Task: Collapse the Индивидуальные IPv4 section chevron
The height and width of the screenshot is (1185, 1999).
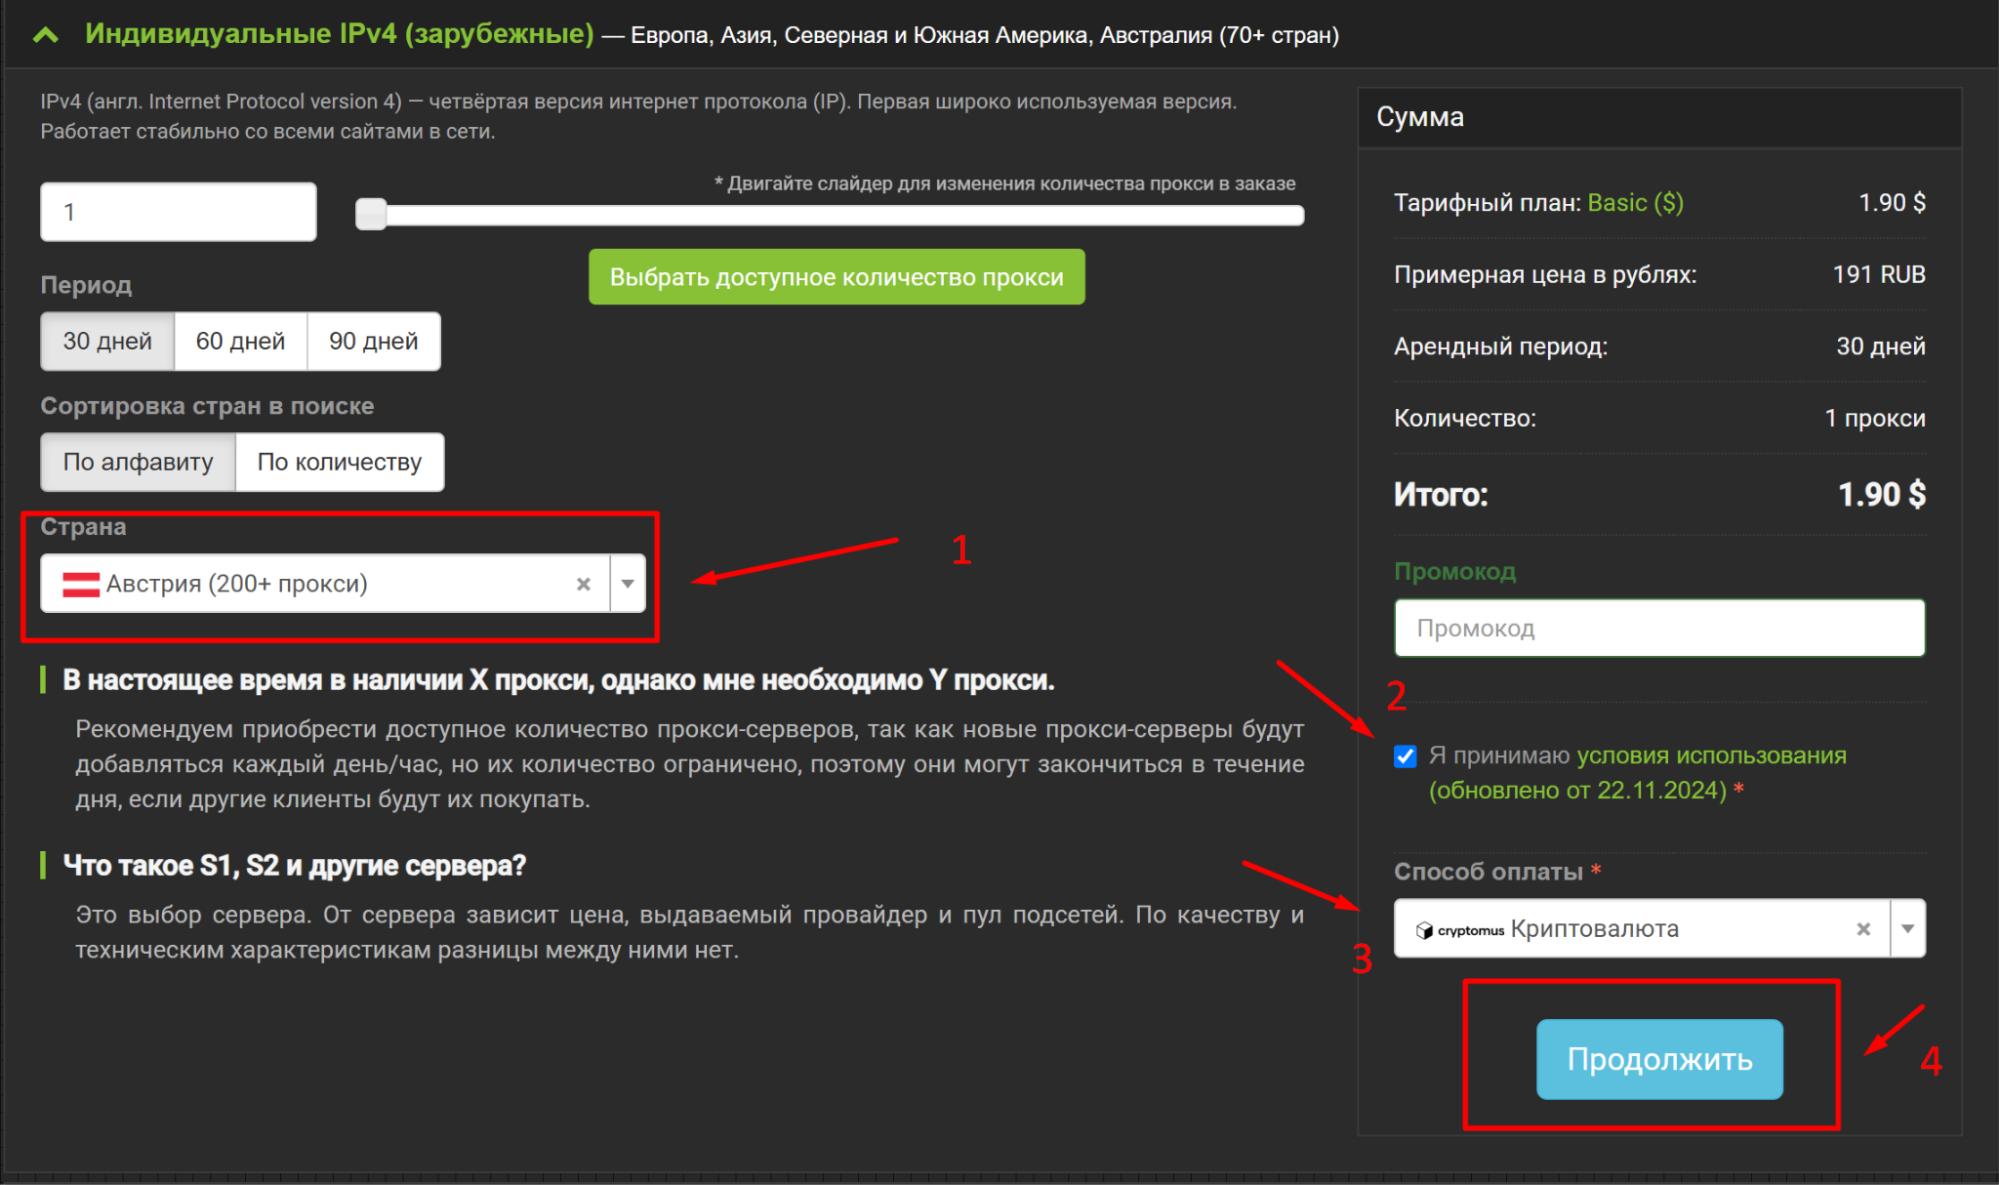Action: click(45, 36)
